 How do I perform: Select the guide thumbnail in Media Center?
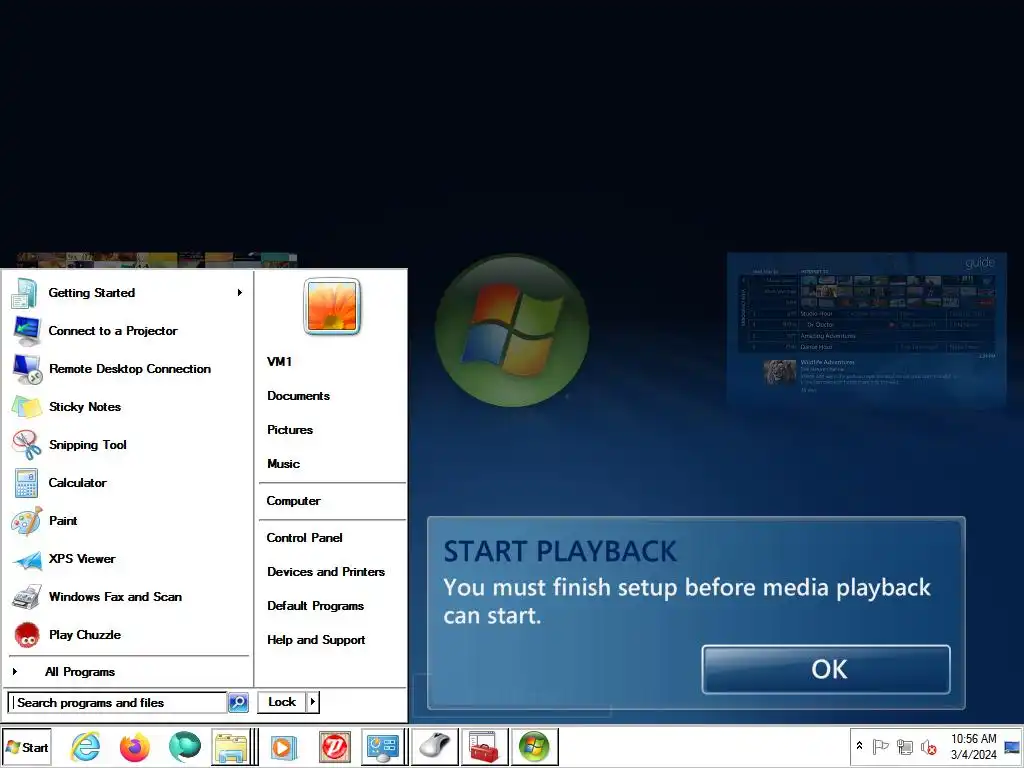867,330
